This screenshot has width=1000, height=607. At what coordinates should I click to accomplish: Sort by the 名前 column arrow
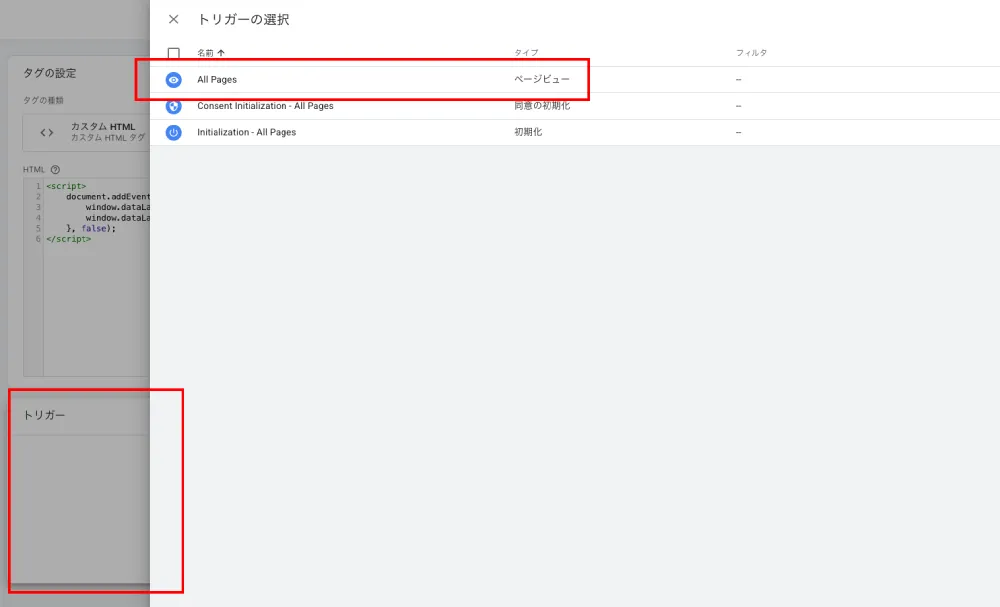(x=221, y=53)
